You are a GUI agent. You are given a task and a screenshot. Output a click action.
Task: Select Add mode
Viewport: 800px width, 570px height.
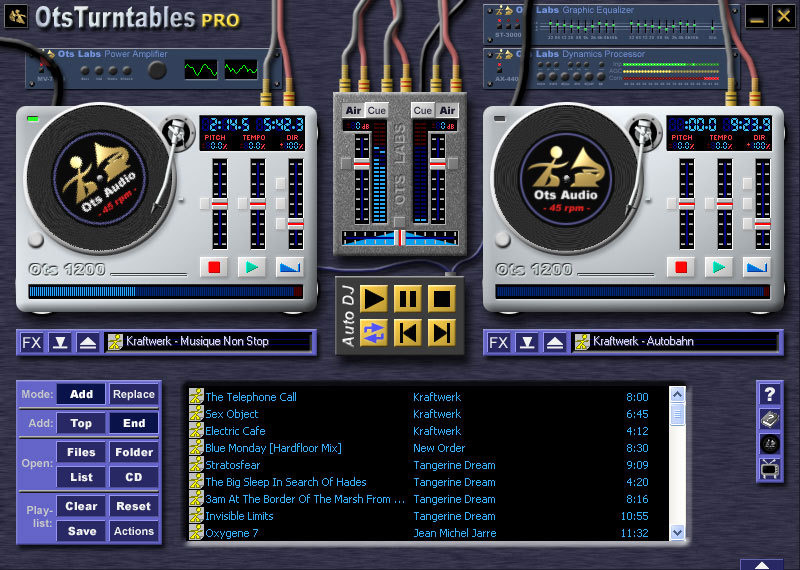81,394
